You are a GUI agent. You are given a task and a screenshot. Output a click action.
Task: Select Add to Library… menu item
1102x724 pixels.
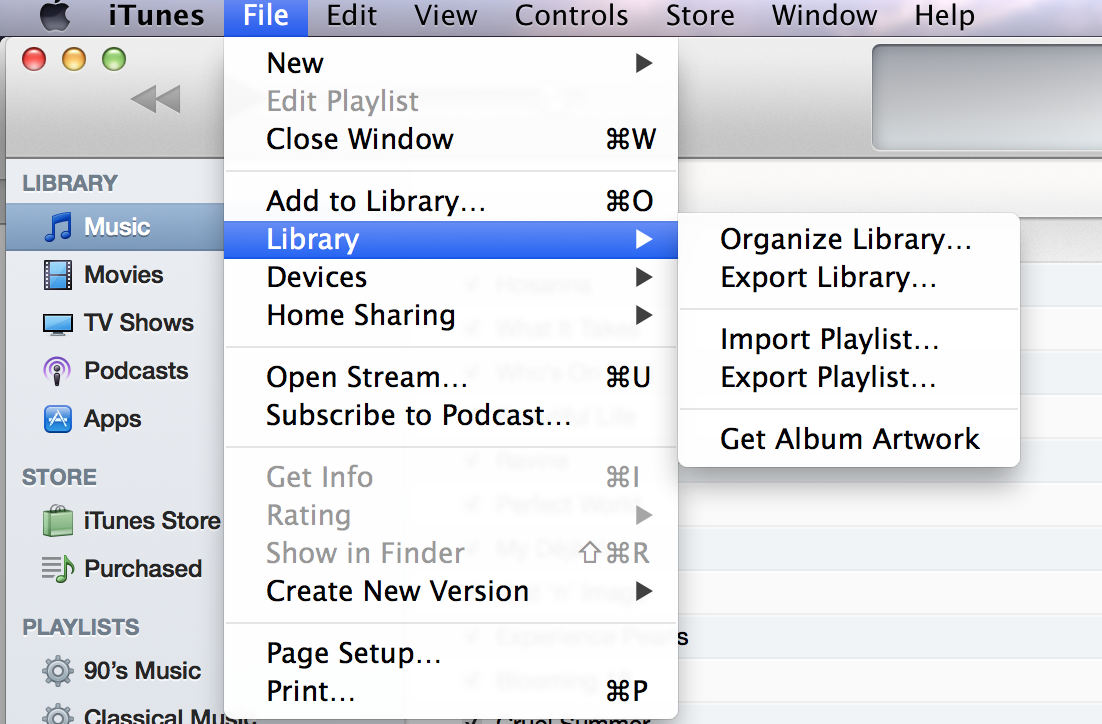376,202
